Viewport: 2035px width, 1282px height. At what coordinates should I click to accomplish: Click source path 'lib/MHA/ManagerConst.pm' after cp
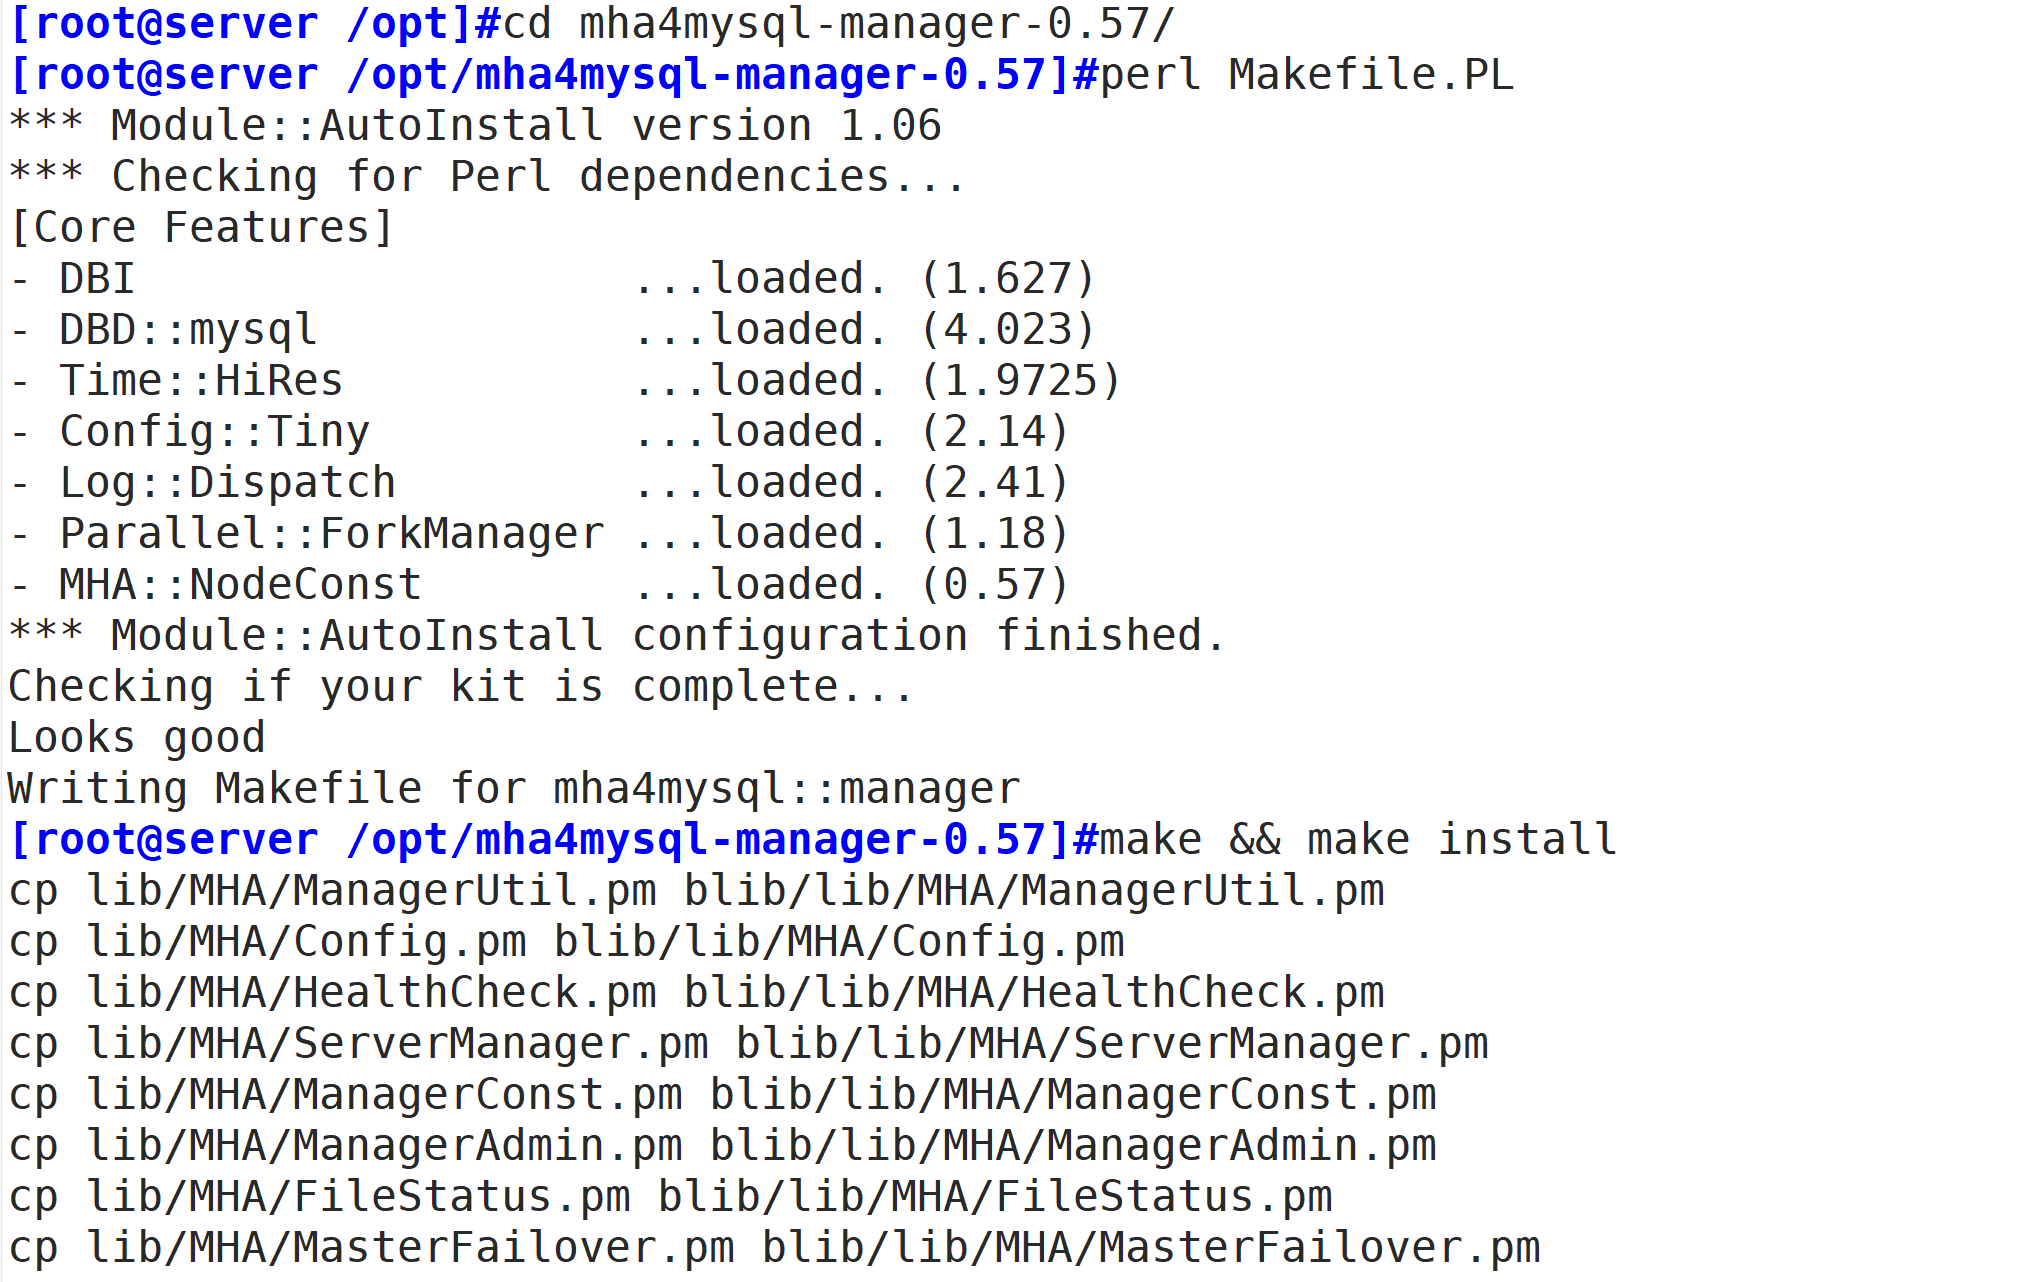click(x=385, y=1095)
